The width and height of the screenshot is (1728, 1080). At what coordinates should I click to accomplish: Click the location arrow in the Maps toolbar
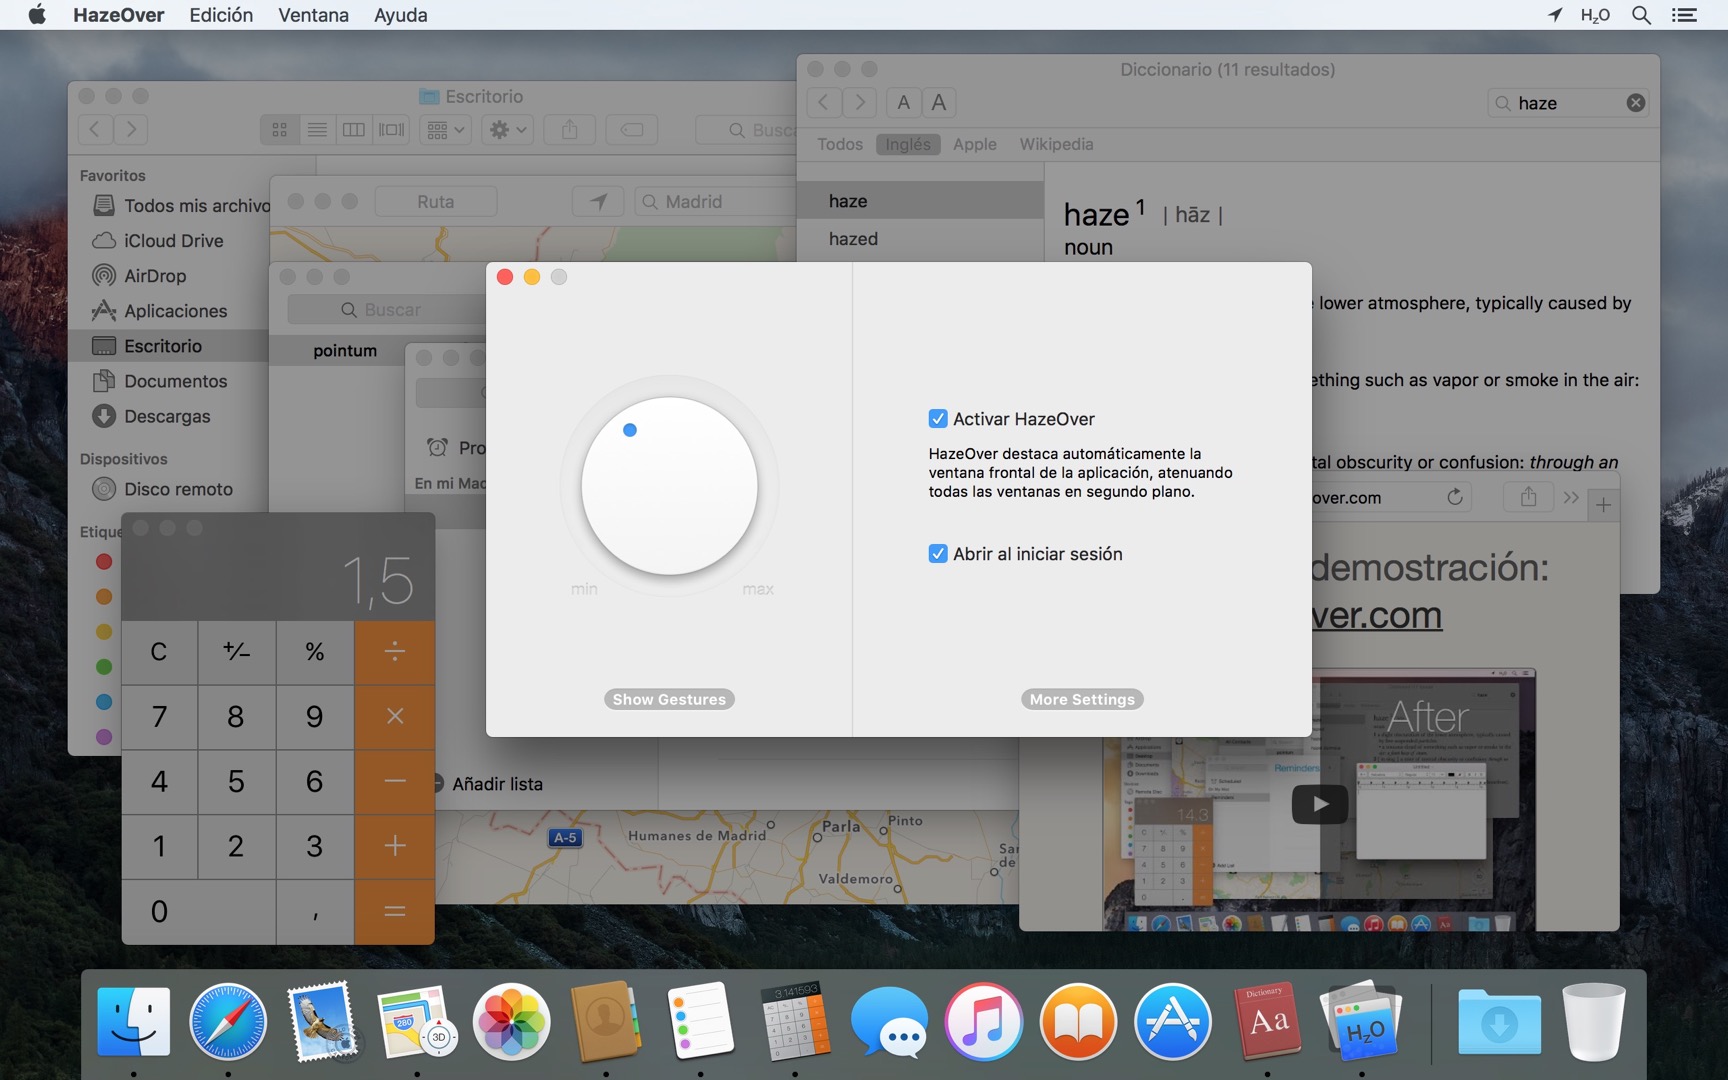tap(597, 201)
